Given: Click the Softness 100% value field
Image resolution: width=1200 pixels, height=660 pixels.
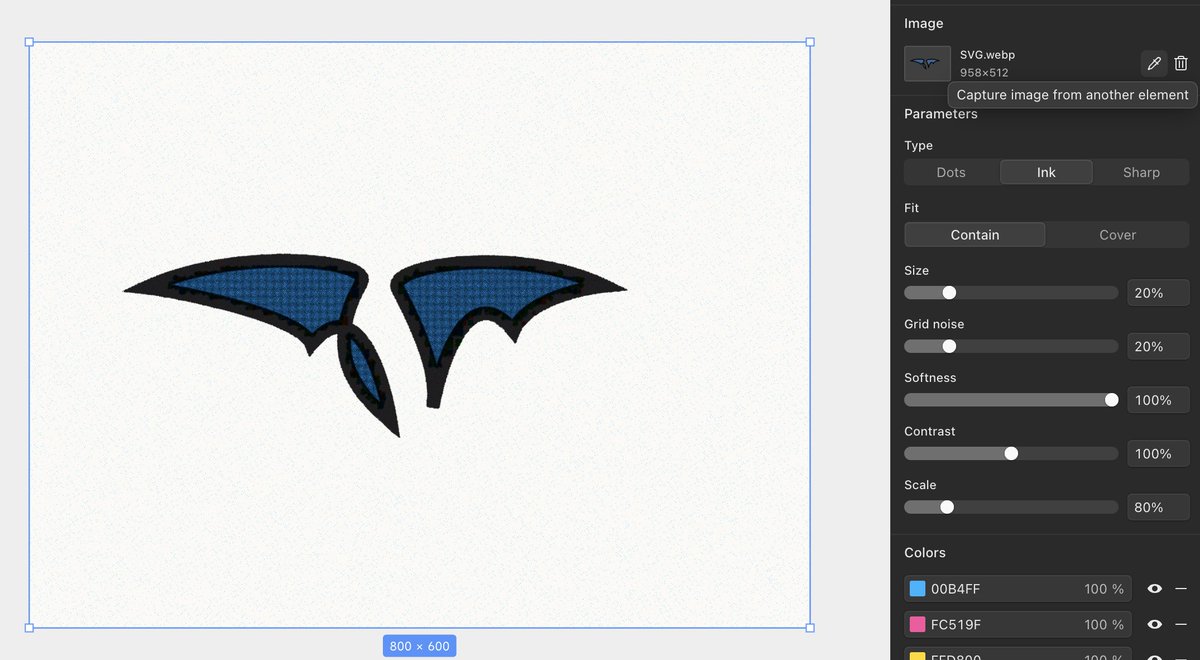Looking at the screenshot, I should click(x=1158, y=400).
